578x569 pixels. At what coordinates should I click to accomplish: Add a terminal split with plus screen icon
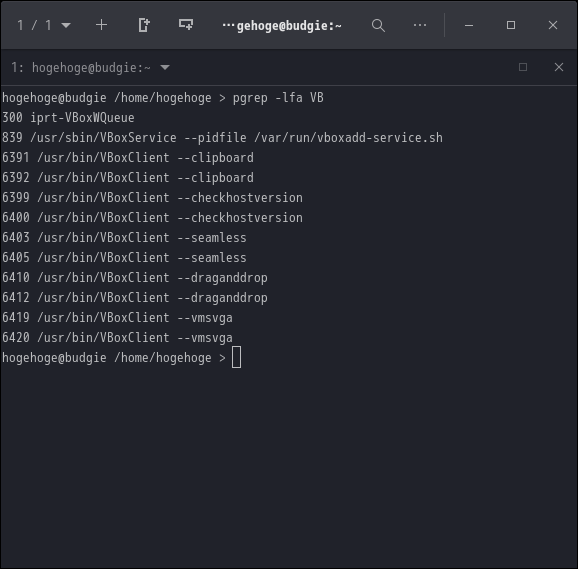[186, 25]
